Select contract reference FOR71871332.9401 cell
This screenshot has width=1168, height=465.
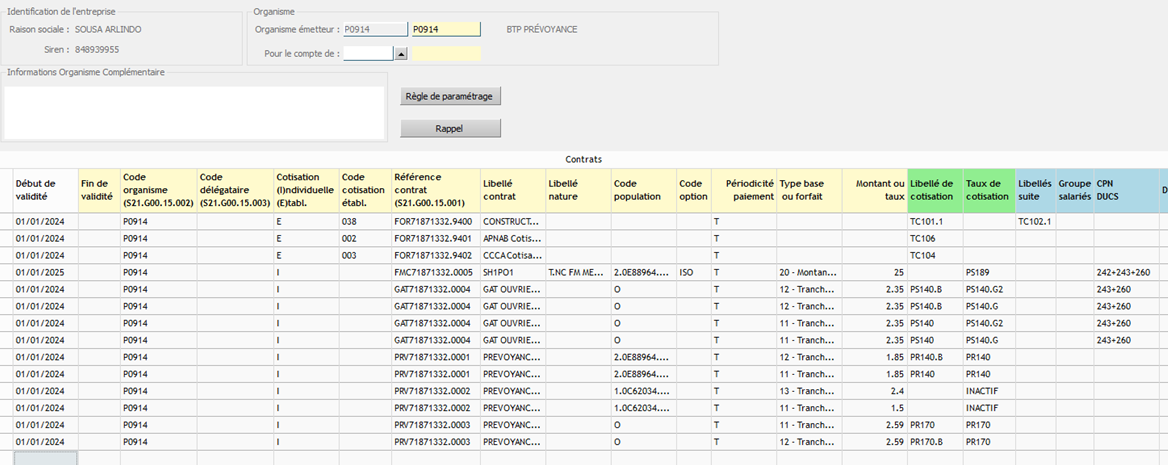pos(437,238)
